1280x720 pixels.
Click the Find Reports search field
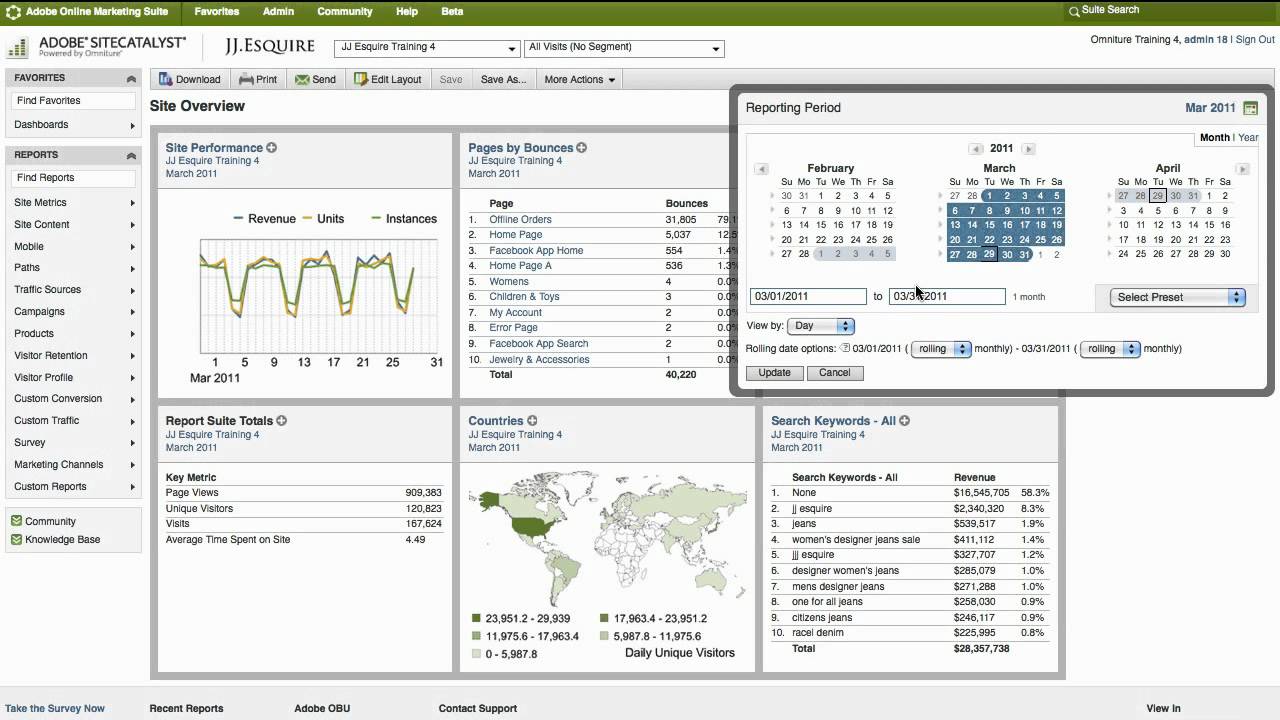pyautogui.click(x=73, y=178)
